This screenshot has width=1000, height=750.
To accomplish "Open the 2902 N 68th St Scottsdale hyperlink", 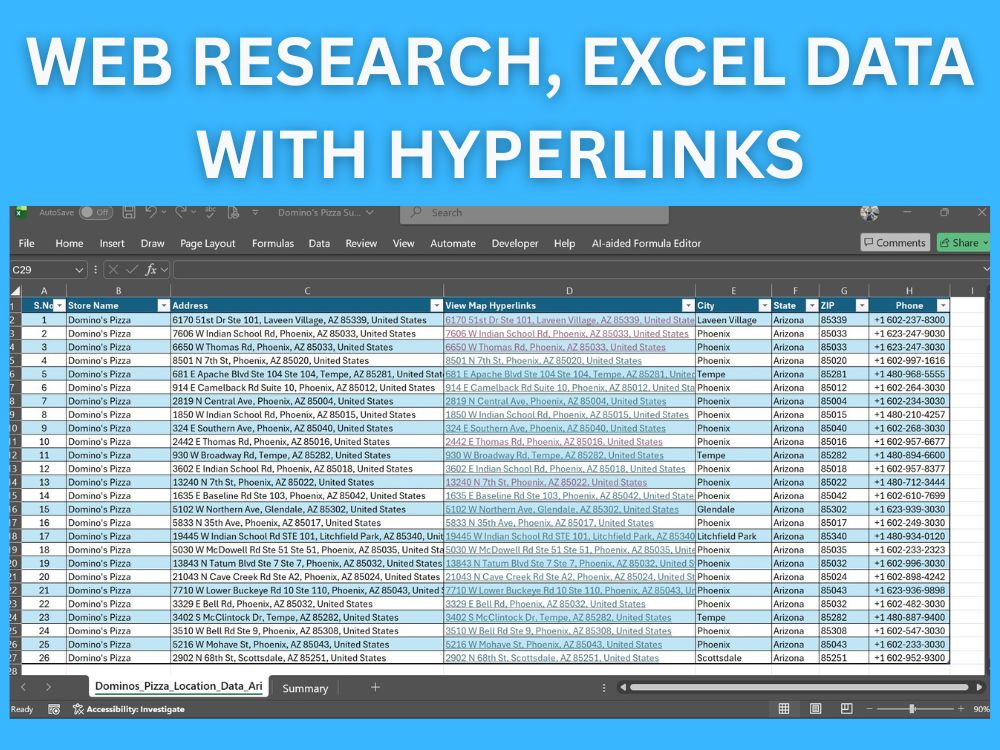I will coord(552,658).
